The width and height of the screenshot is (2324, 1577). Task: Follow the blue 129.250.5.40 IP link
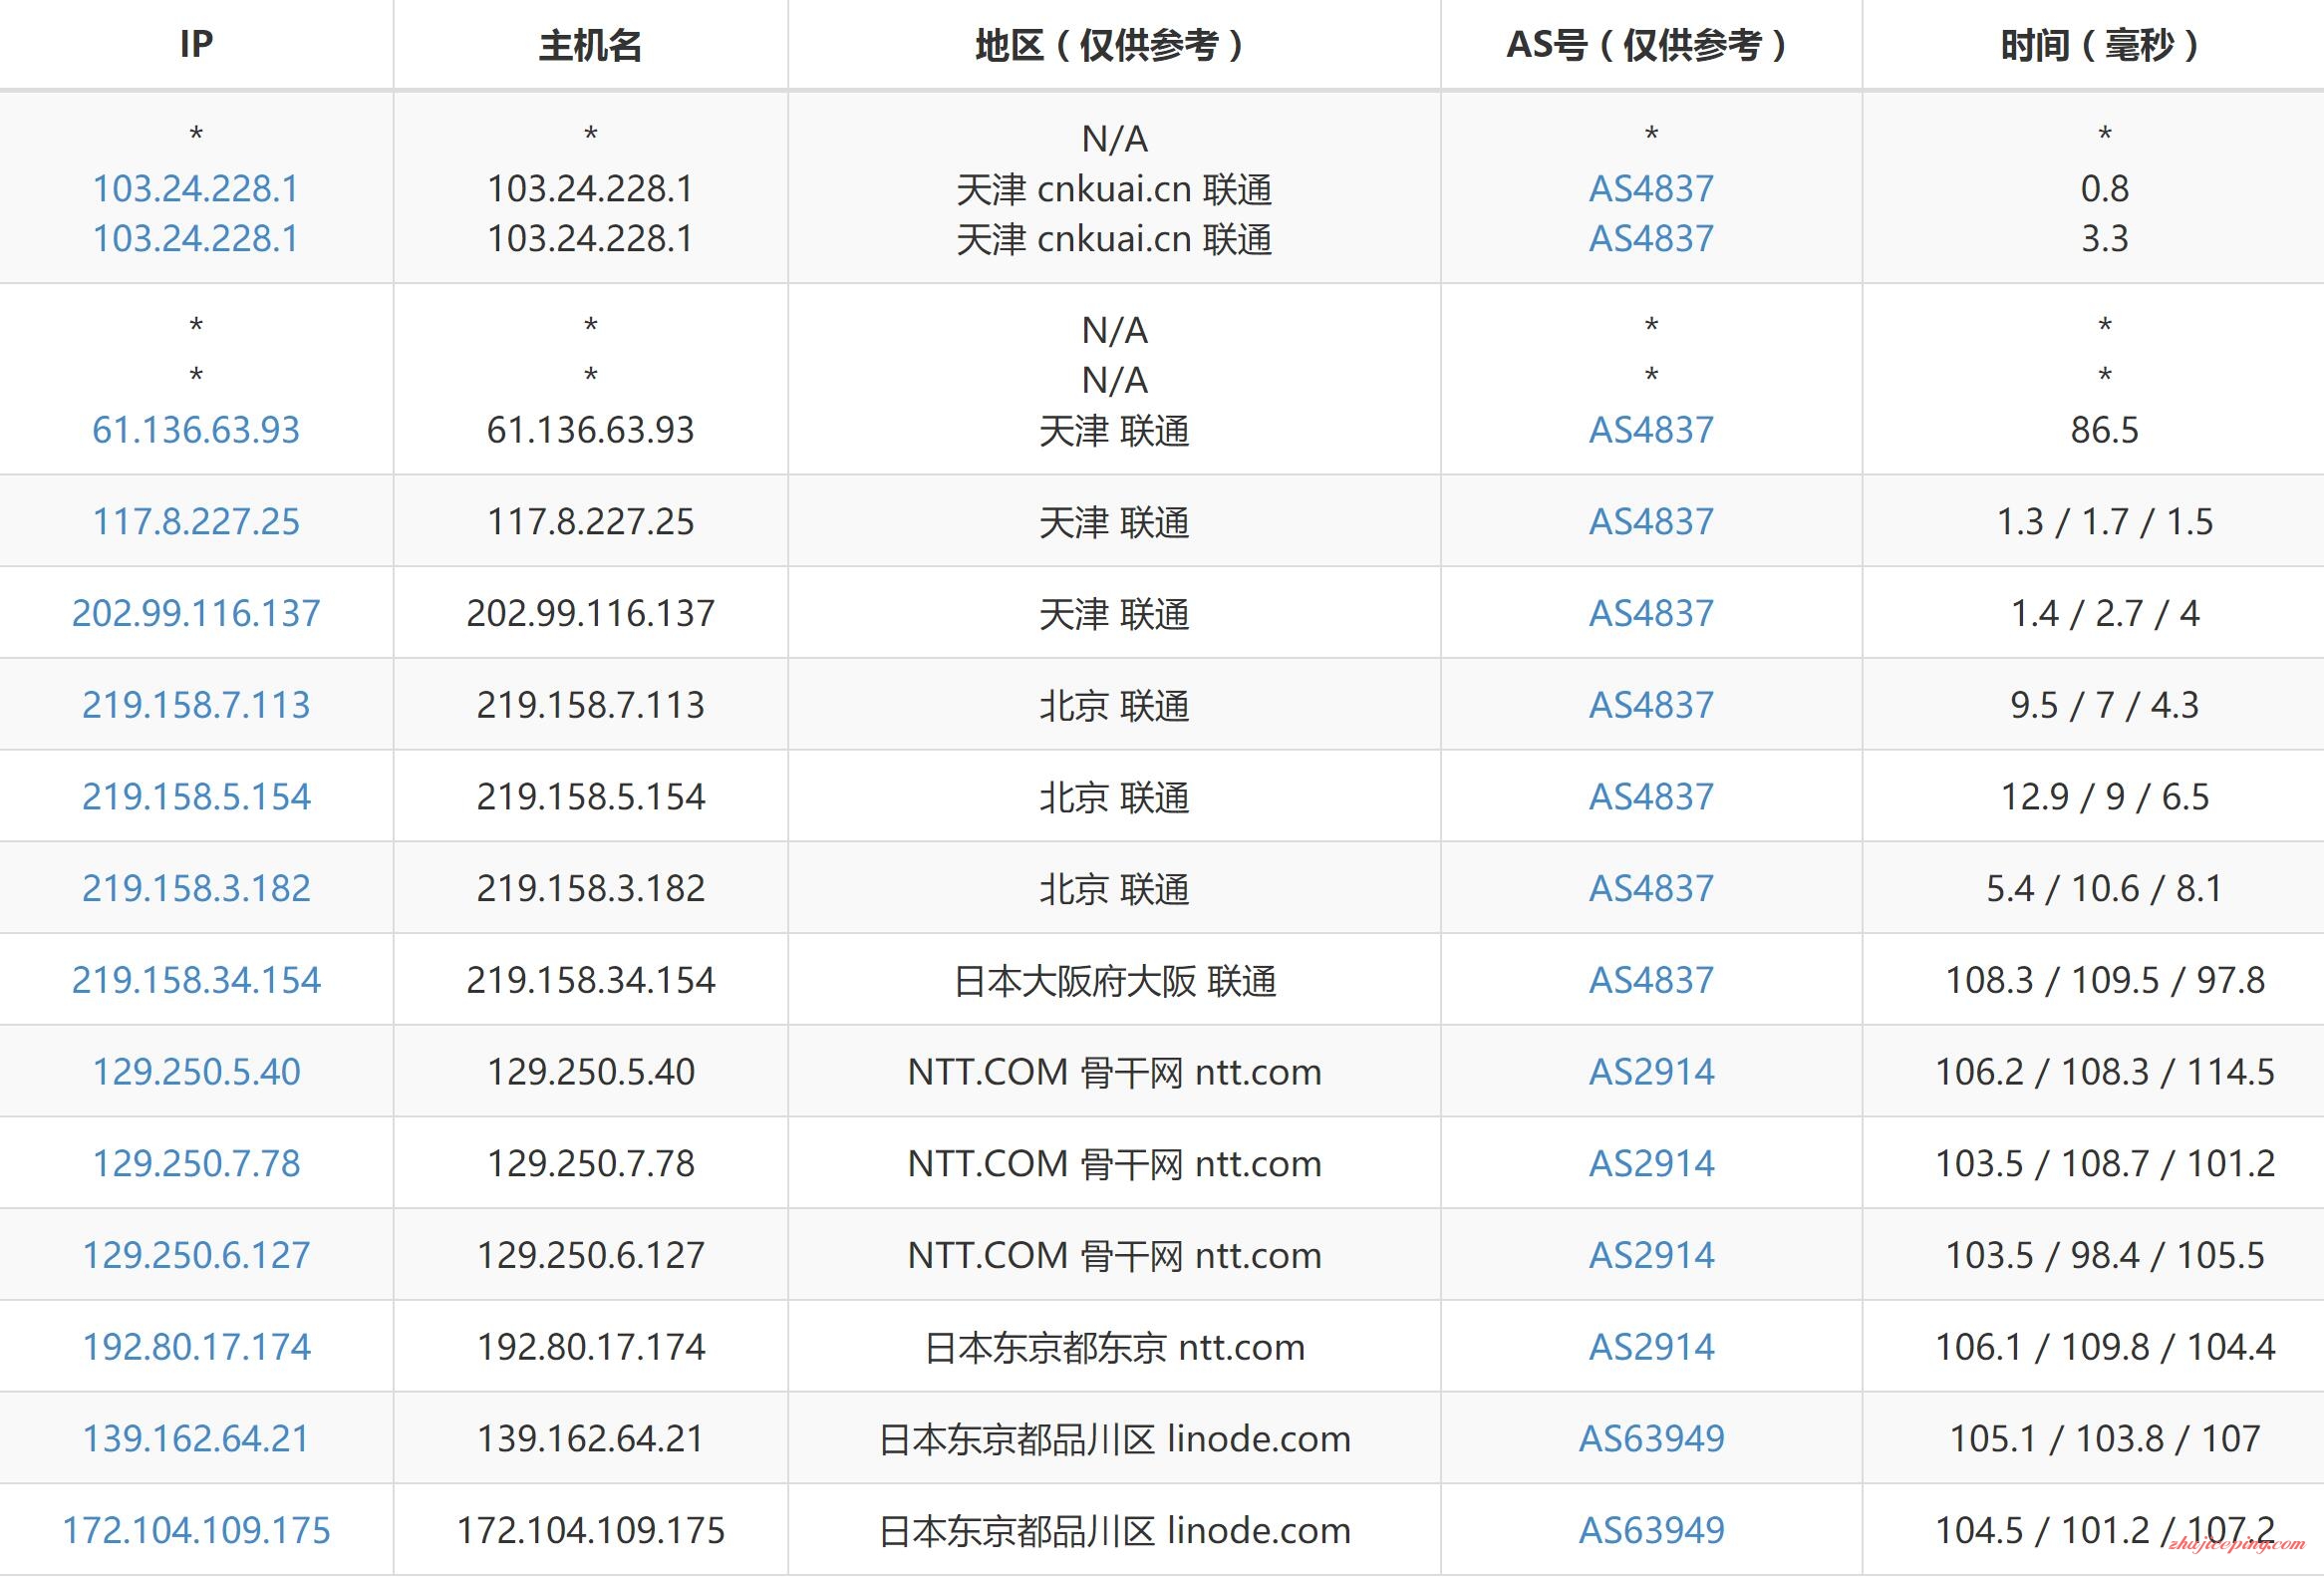point(196,1072)
